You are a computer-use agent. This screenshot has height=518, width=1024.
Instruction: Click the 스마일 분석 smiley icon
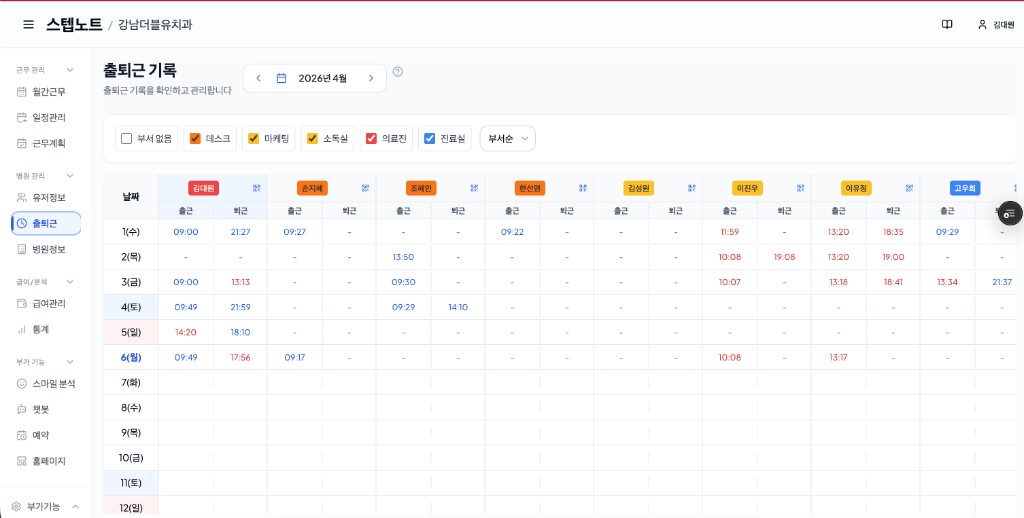(x=22, y=383)
